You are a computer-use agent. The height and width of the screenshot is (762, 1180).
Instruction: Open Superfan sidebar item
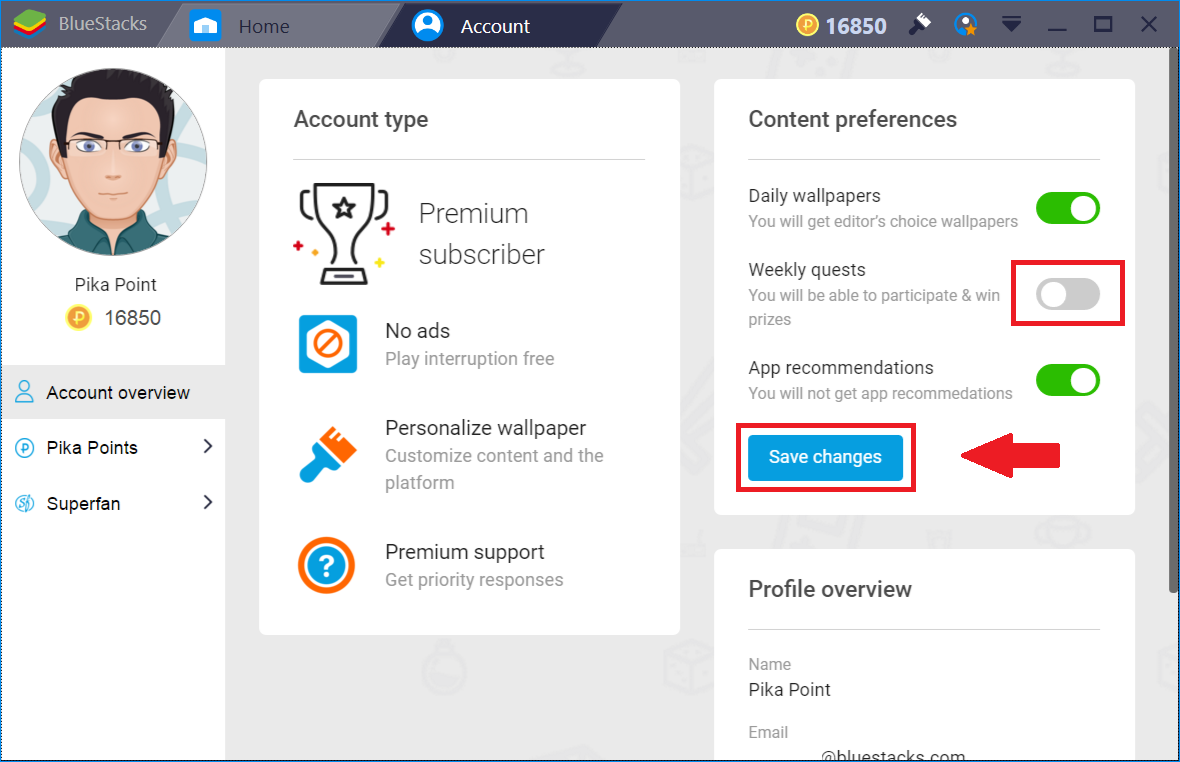click(113, 503)
